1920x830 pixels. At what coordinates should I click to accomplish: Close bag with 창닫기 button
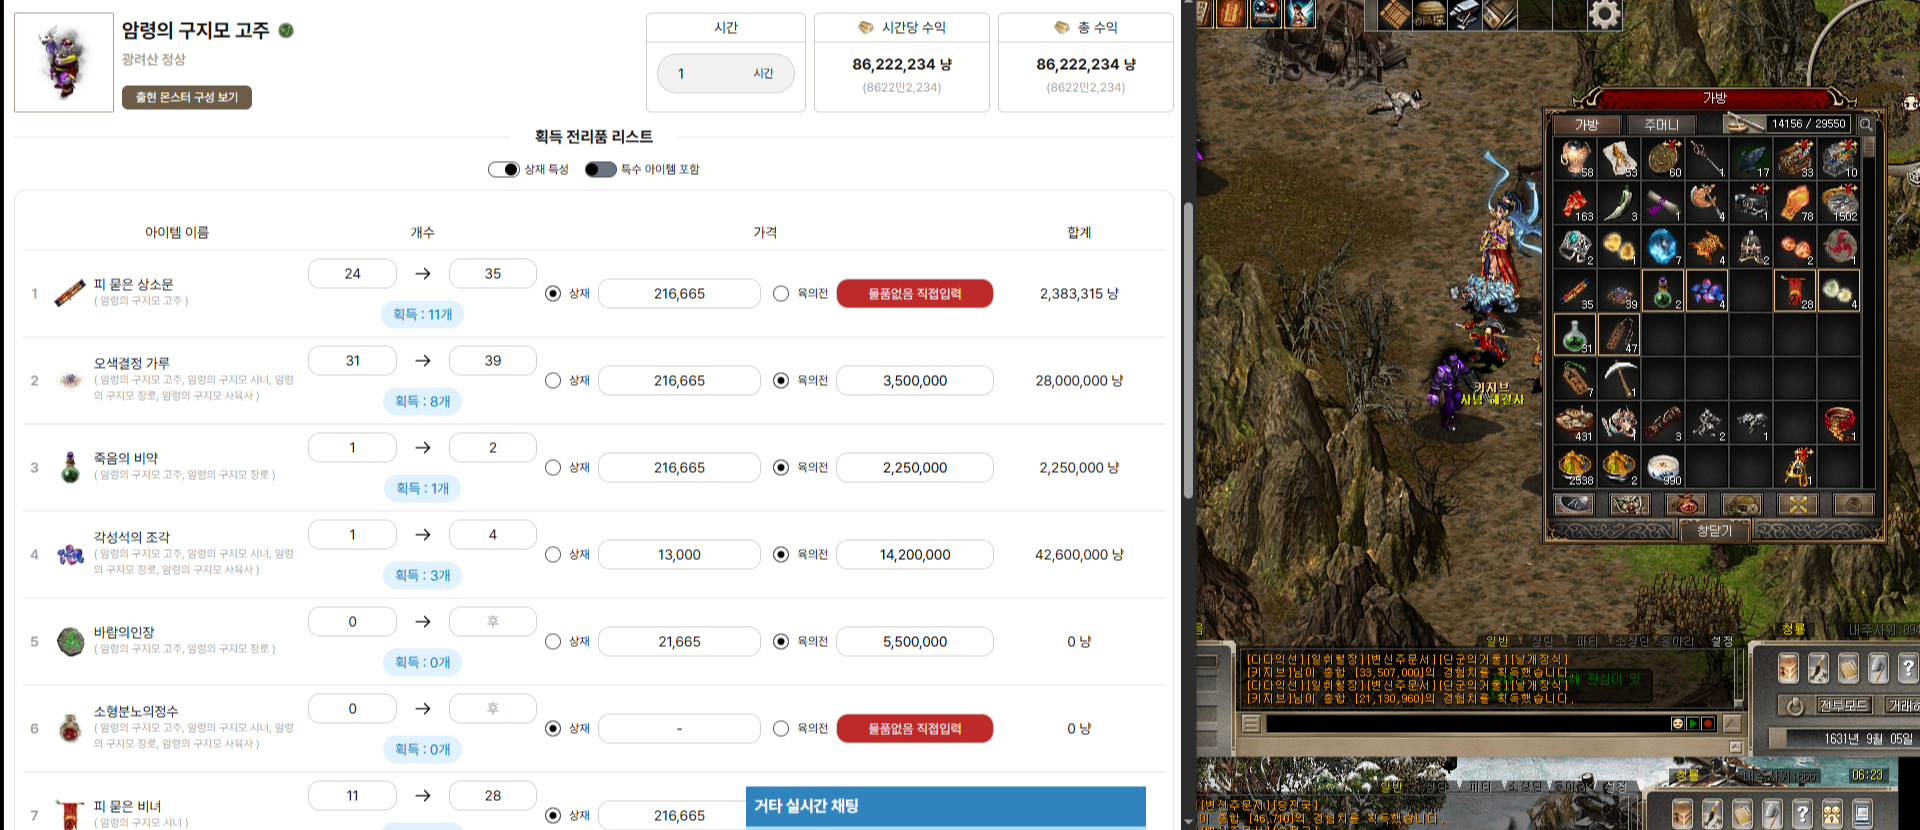[x=1714, y=531]
